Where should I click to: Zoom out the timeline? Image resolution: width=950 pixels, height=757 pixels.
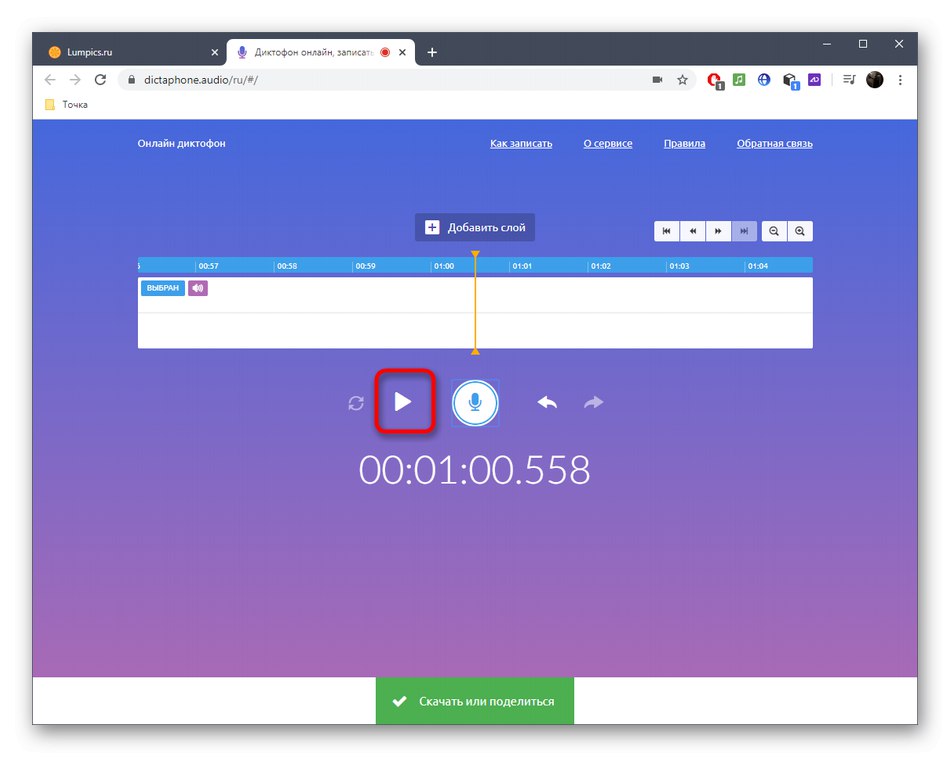pos(774,231)
